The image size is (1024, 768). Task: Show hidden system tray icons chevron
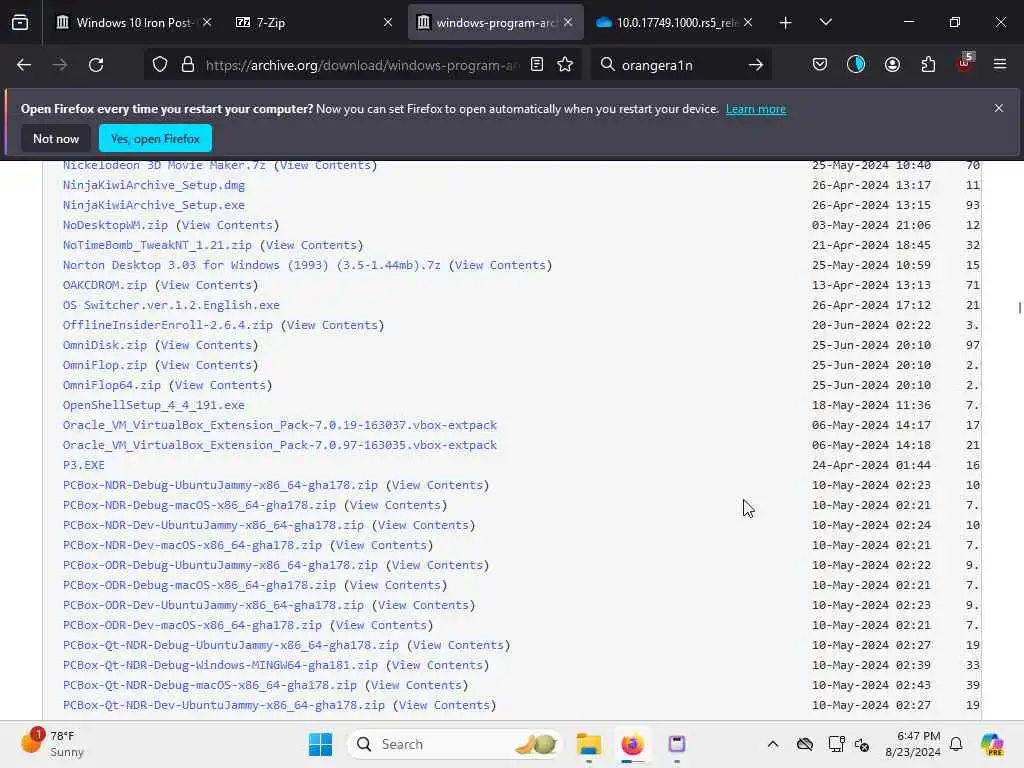(x=773, y=744)
